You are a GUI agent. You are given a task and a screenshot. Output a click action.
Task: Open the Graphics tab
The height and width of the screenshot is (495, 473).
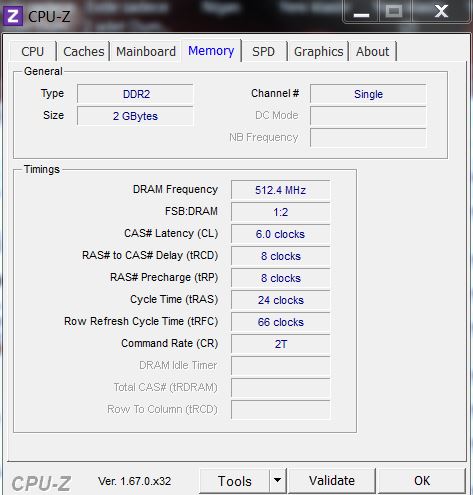pyautogui.click(x=319, y=52)
